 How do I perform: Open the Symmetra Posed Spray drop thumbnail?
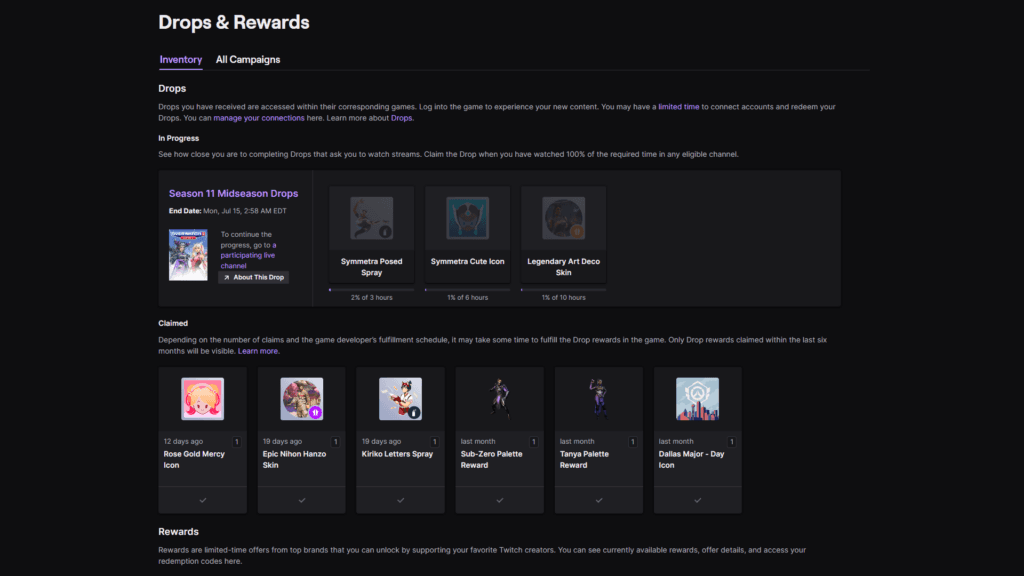370,216
